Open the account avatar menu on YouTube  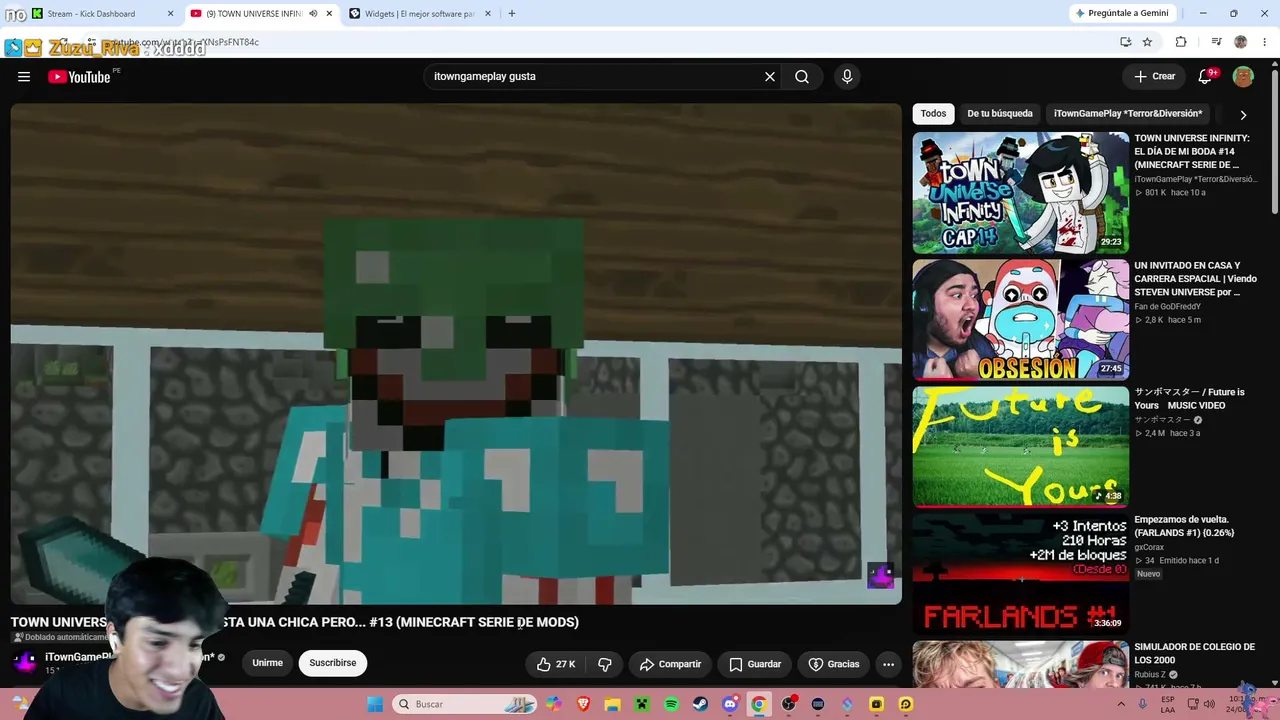click(x=1243, y=77)
